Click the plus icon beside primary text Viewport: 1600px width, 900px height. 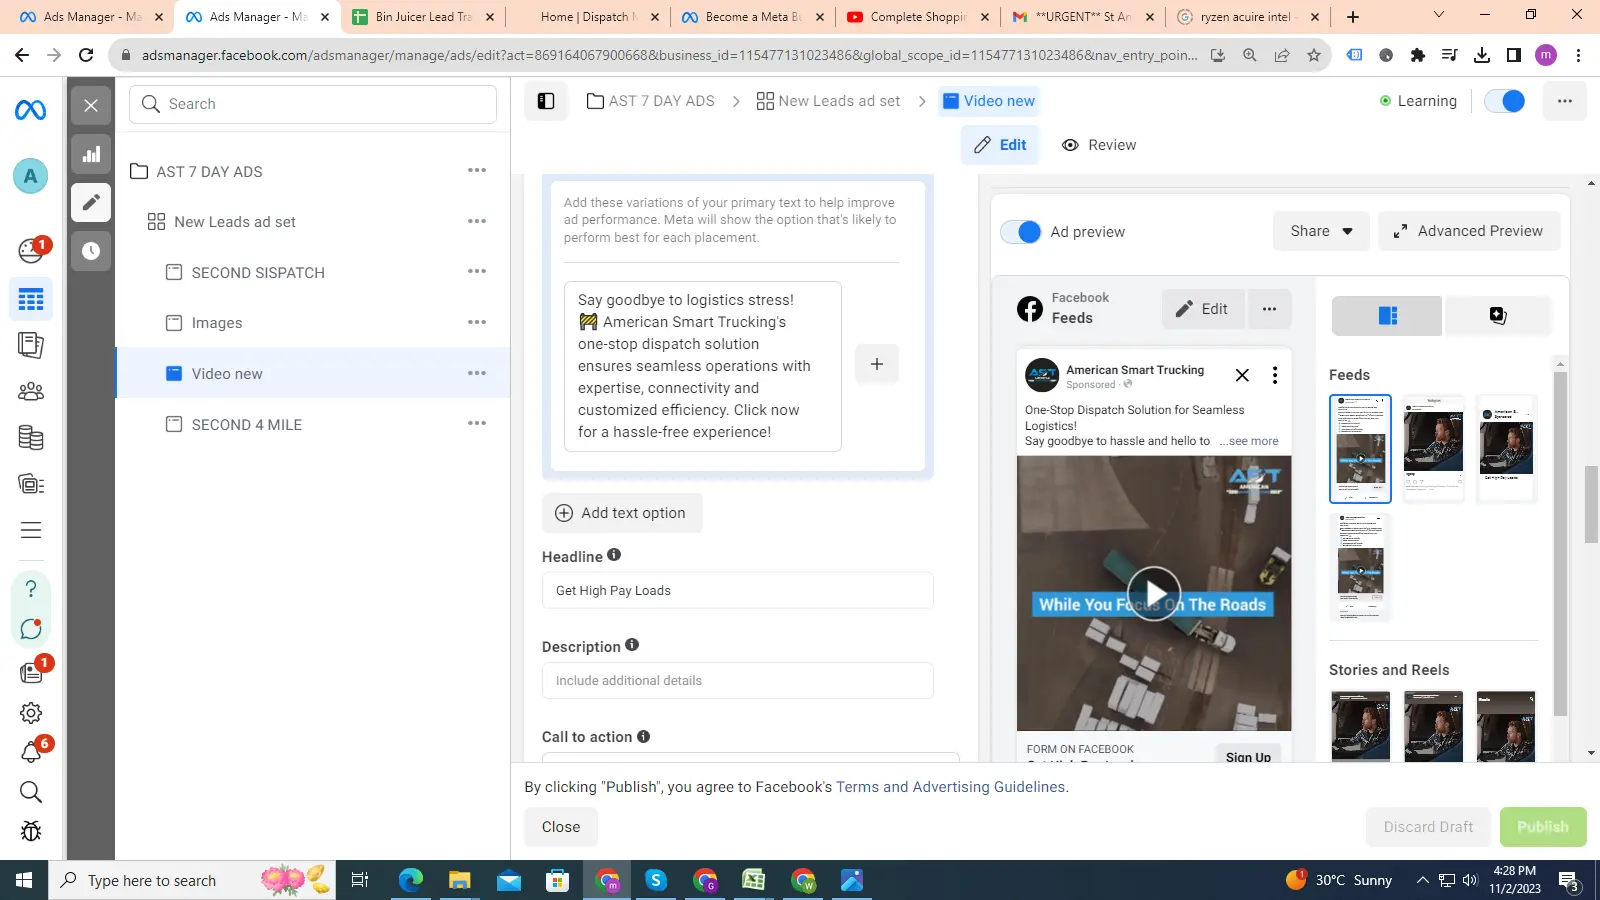point(876,364)
